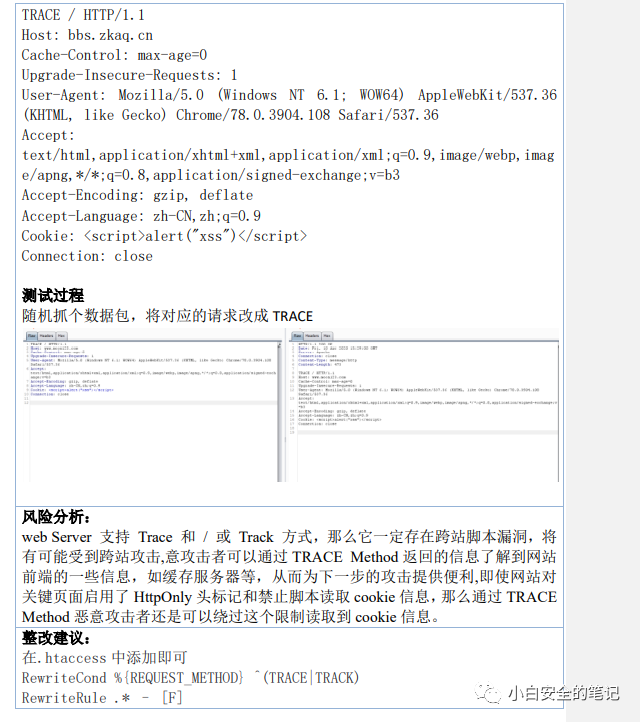Click the '关键页面启用了 HttpOnly' line
This screenshot has width=640, height=722.
[x=289, y=597]
